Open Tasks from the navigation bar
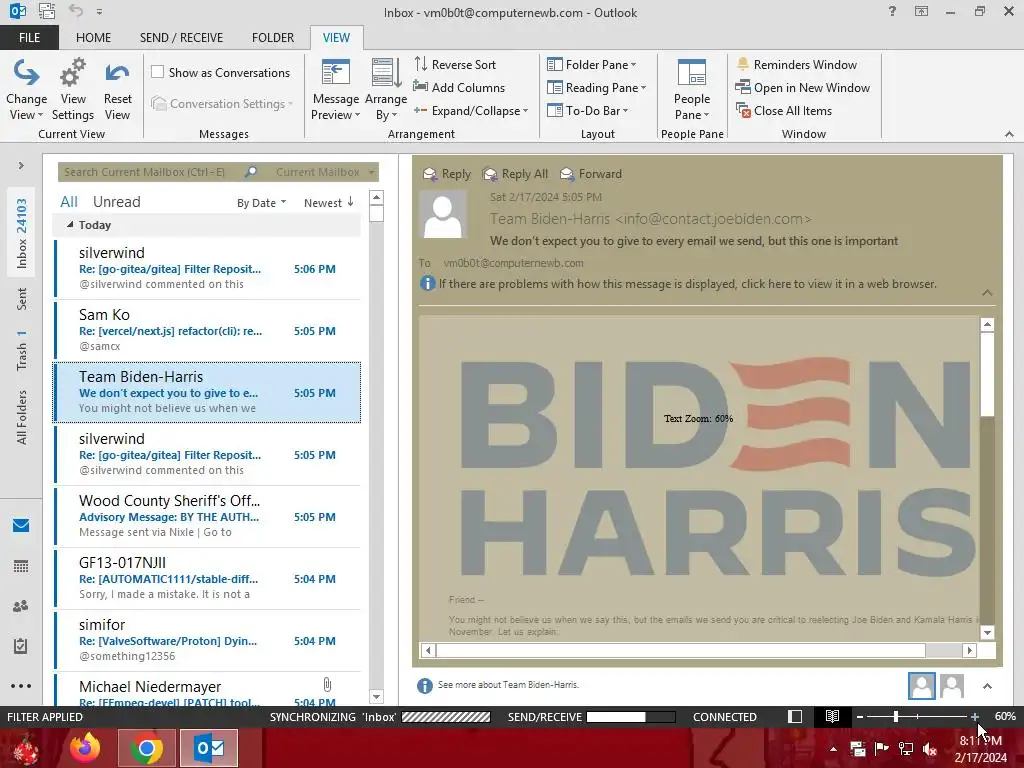1024x768 pixels. 21,646
